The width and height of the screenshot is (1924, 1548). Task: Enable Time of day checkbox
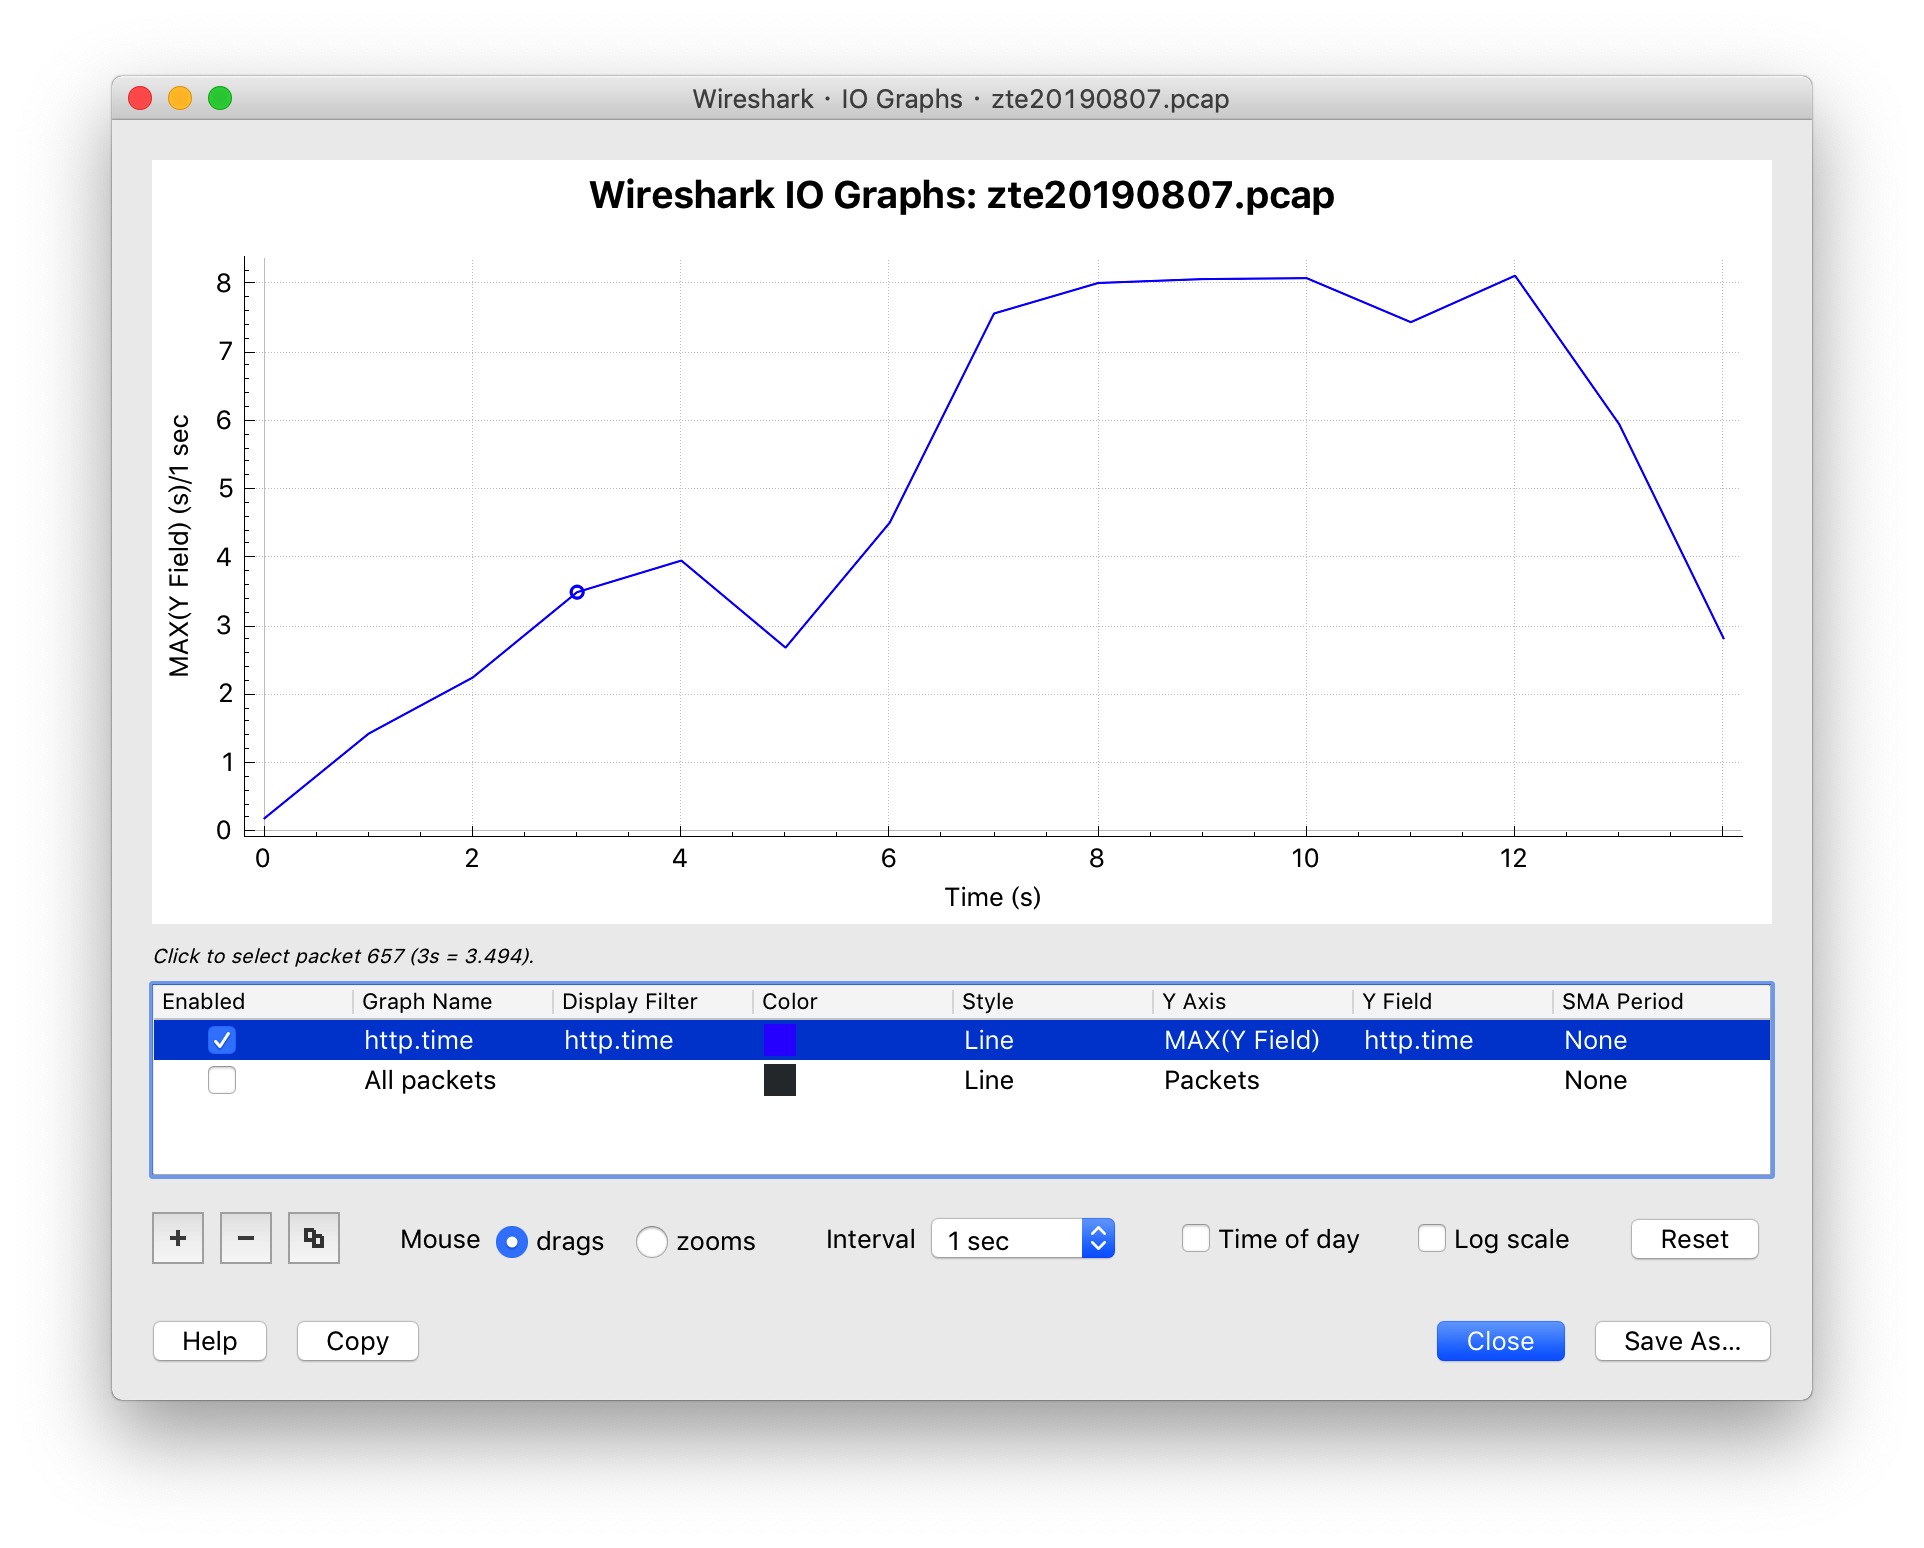[x=1196, y=1239]
